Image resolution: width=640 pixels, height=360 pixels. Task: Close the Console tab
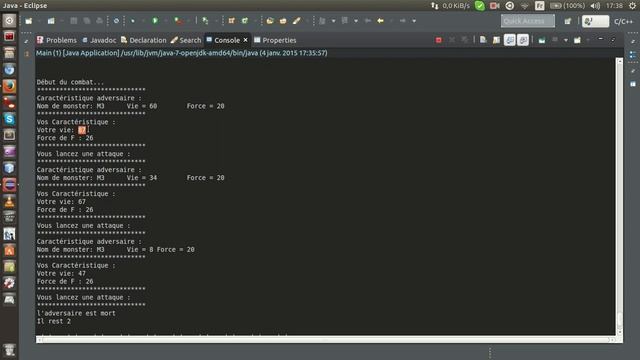245,40
